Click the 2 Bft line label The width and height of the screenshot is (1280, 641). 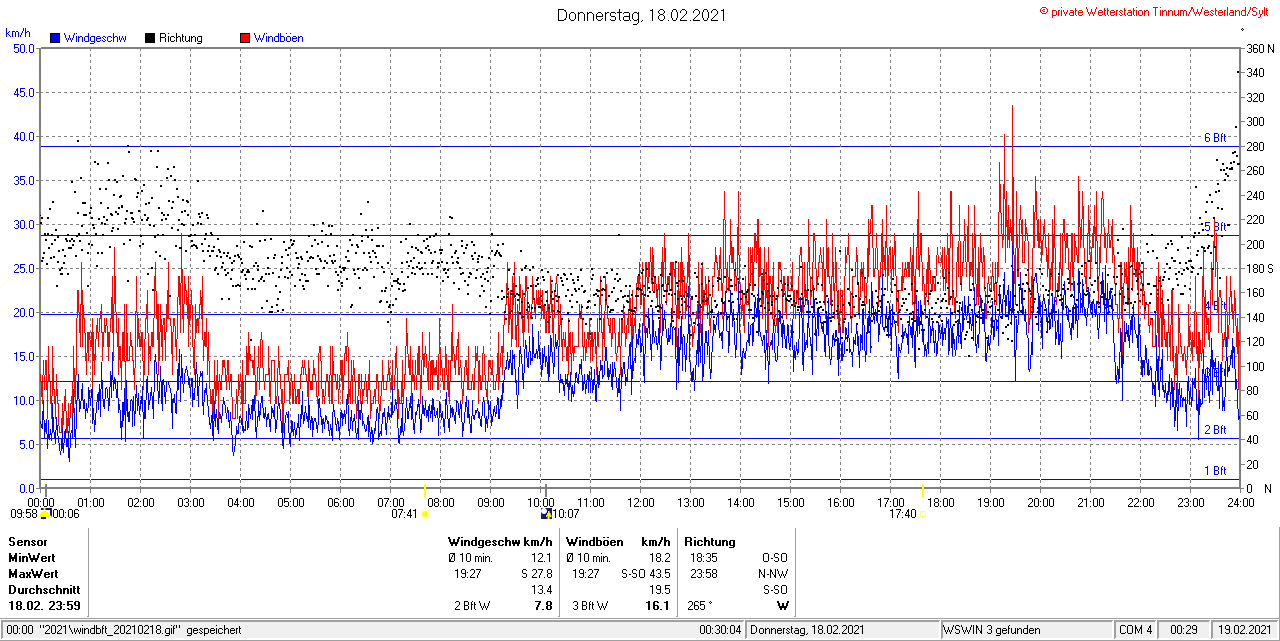coord(1214,430)
